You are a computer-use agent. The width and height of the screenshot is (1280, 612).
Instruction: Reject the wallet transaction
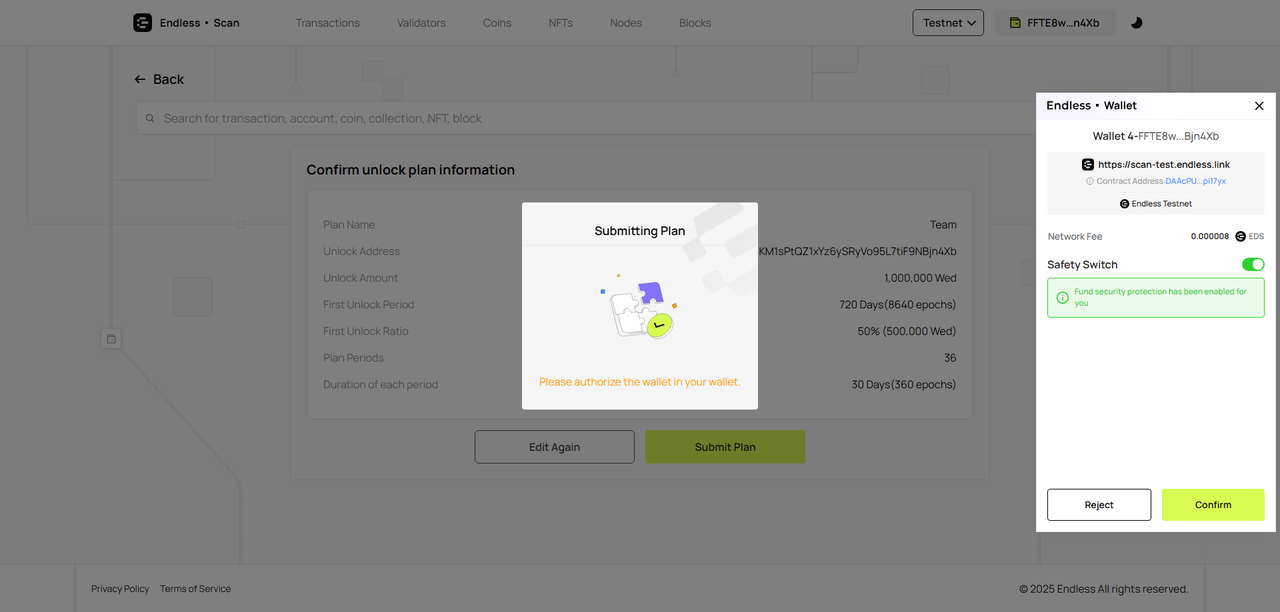pos(1098,505)
